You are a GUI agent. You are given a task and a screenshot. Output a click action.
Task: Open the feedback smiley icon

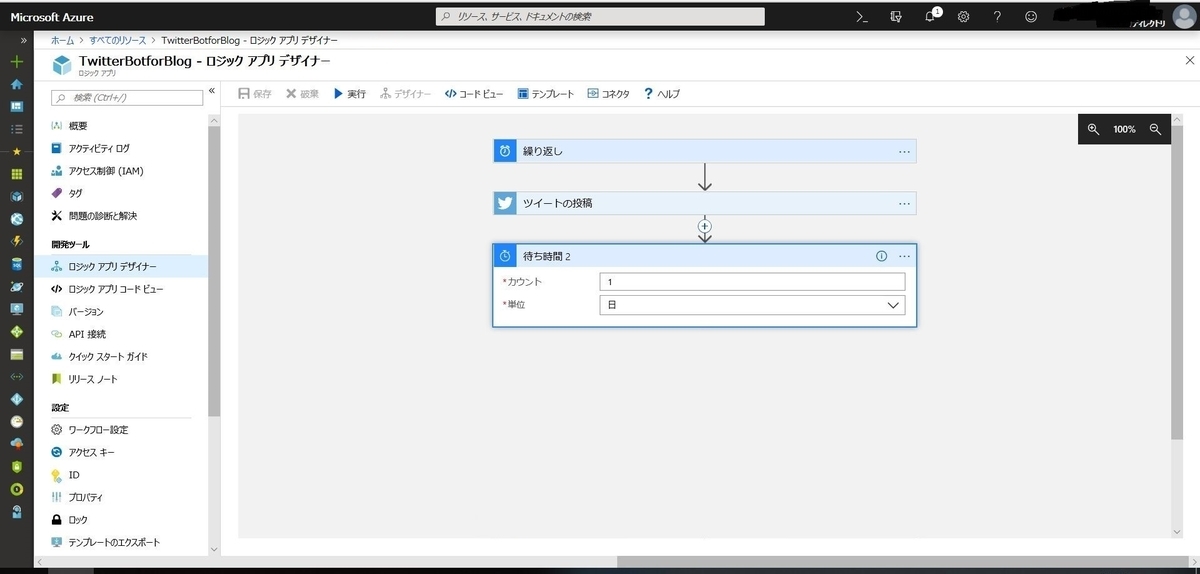1031,17
